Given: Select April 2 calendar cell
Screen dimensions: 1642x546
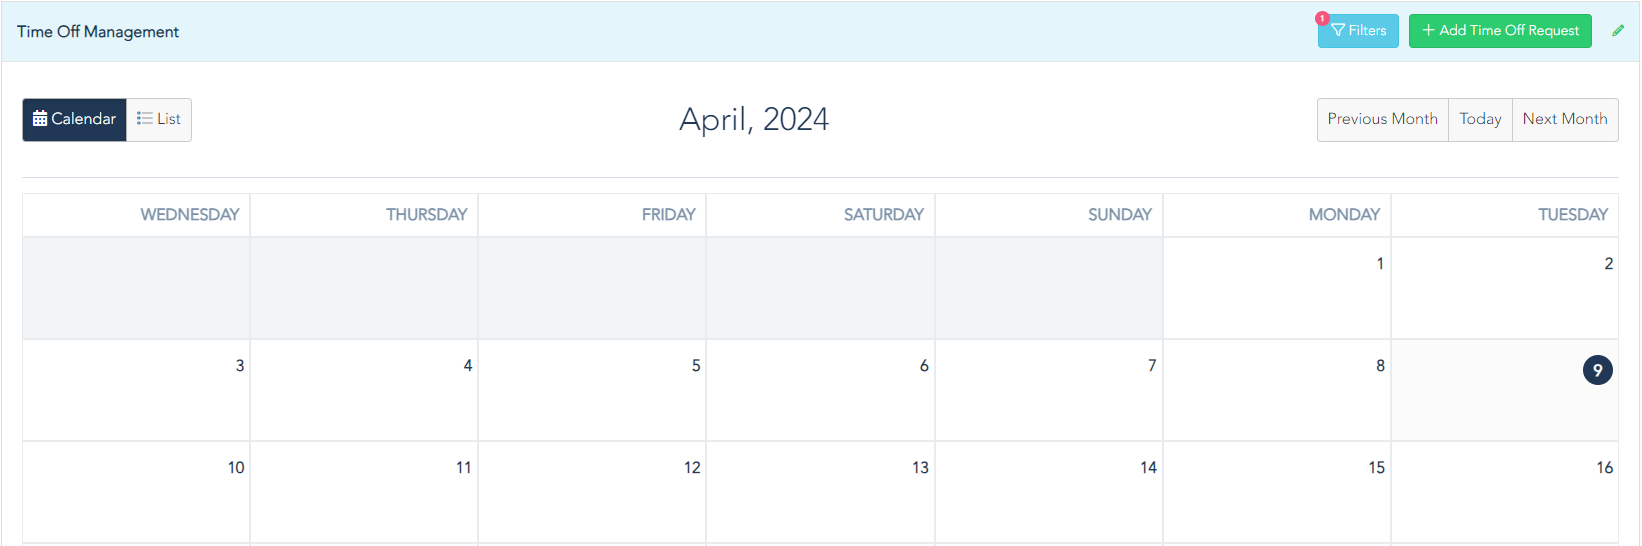Looking at the screenshot, I should (x=1505, y=288).
